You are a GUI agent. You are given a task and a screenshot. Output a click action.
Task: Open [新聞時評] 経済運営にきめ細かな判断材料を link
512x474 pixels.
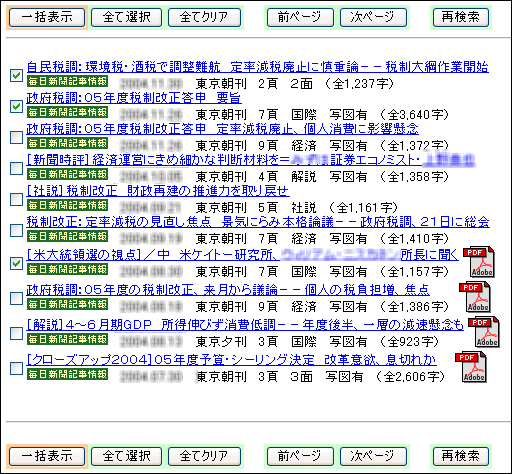[251, 160]
